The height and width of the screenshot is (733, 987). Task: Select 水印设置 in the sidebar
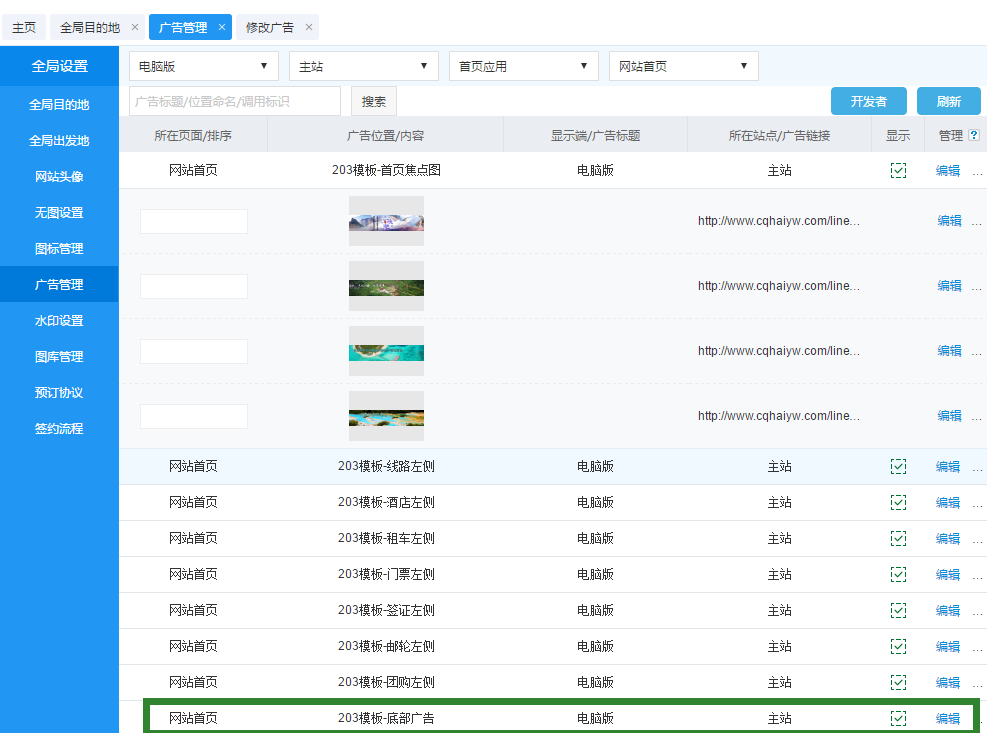[59, 321]
